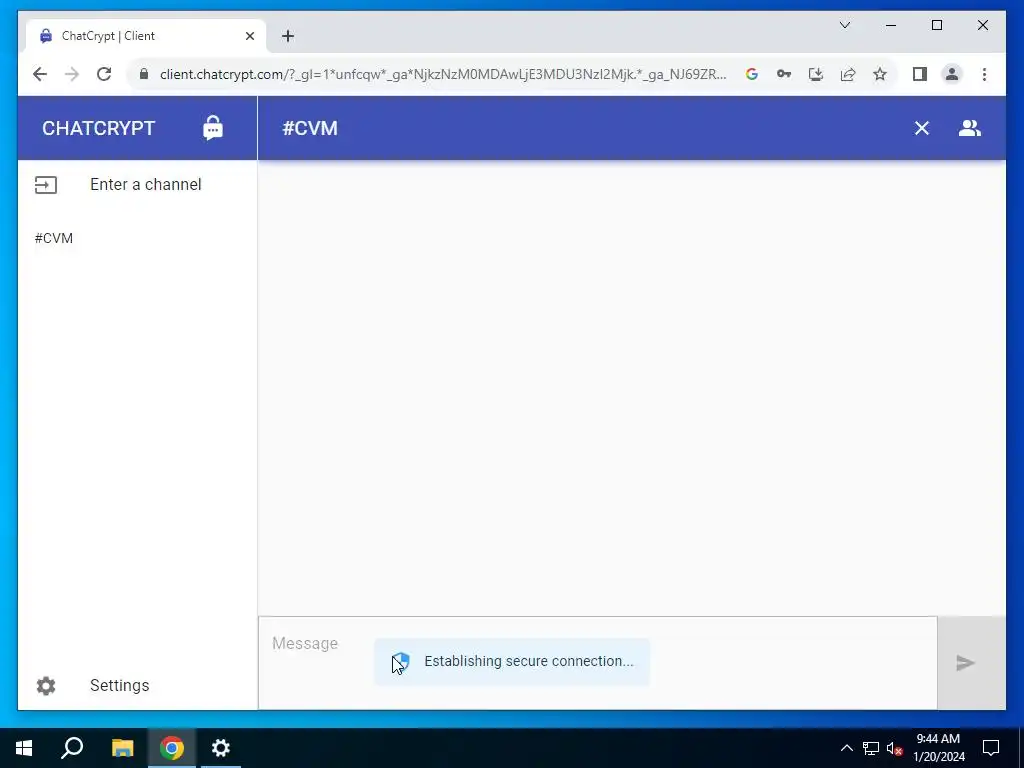The height and width of the screenshot is (768, 1024).
Task: Leave the #CVM channel with the X icon
Action: (921, 128)
